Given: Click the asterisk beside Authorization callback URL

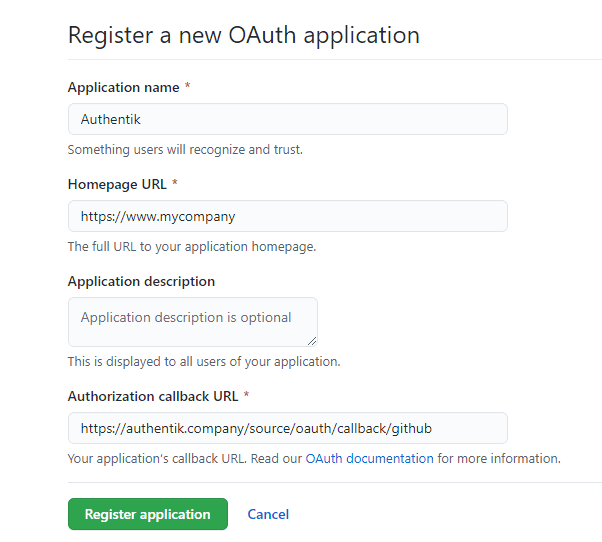Looking at the screenshot, I should click(246, 396).
